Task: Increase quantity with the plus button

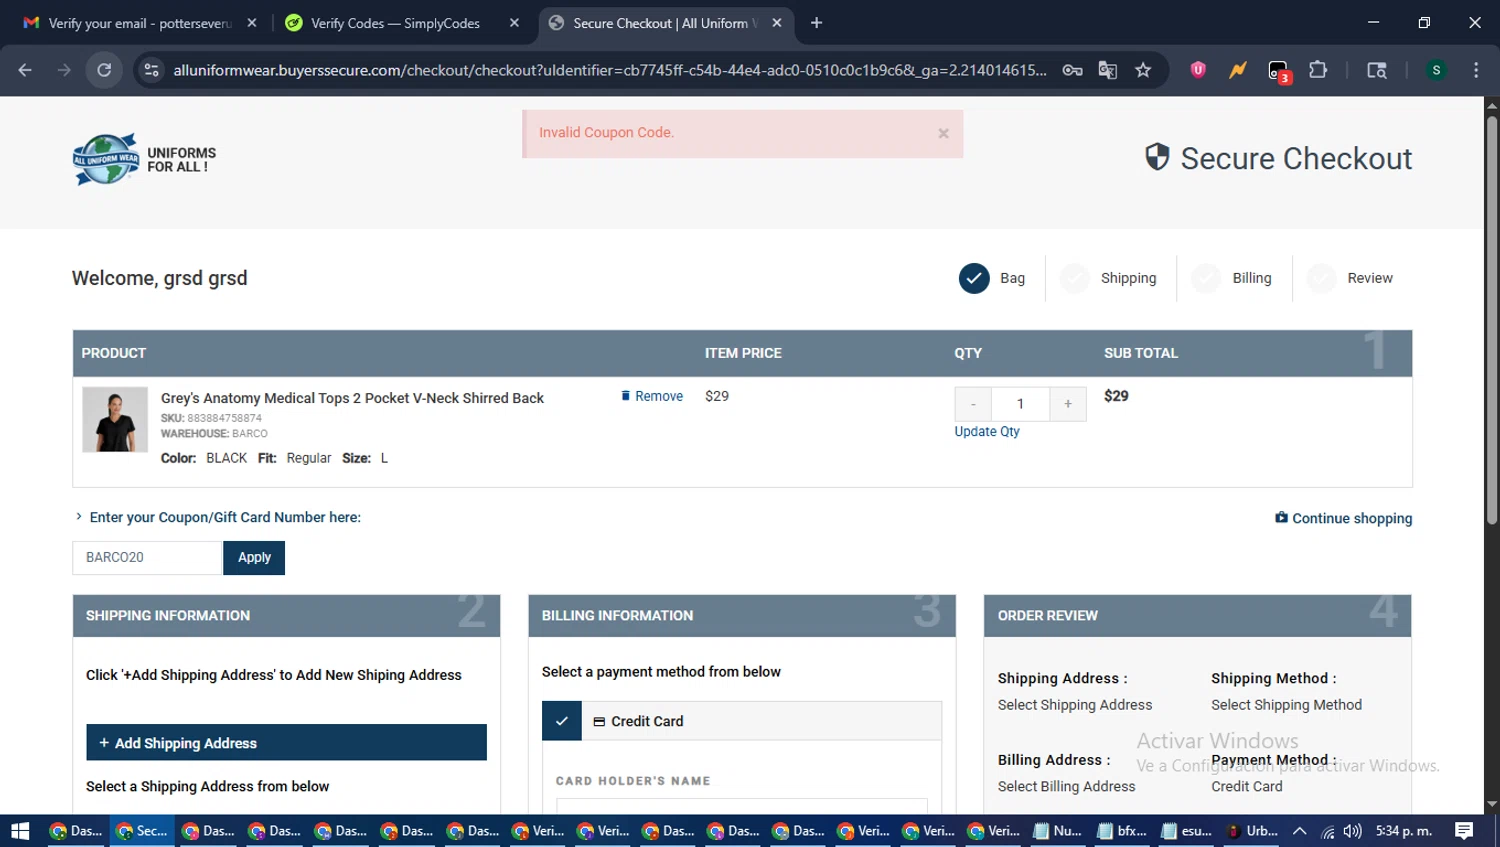Action: tap(1068, 404)
